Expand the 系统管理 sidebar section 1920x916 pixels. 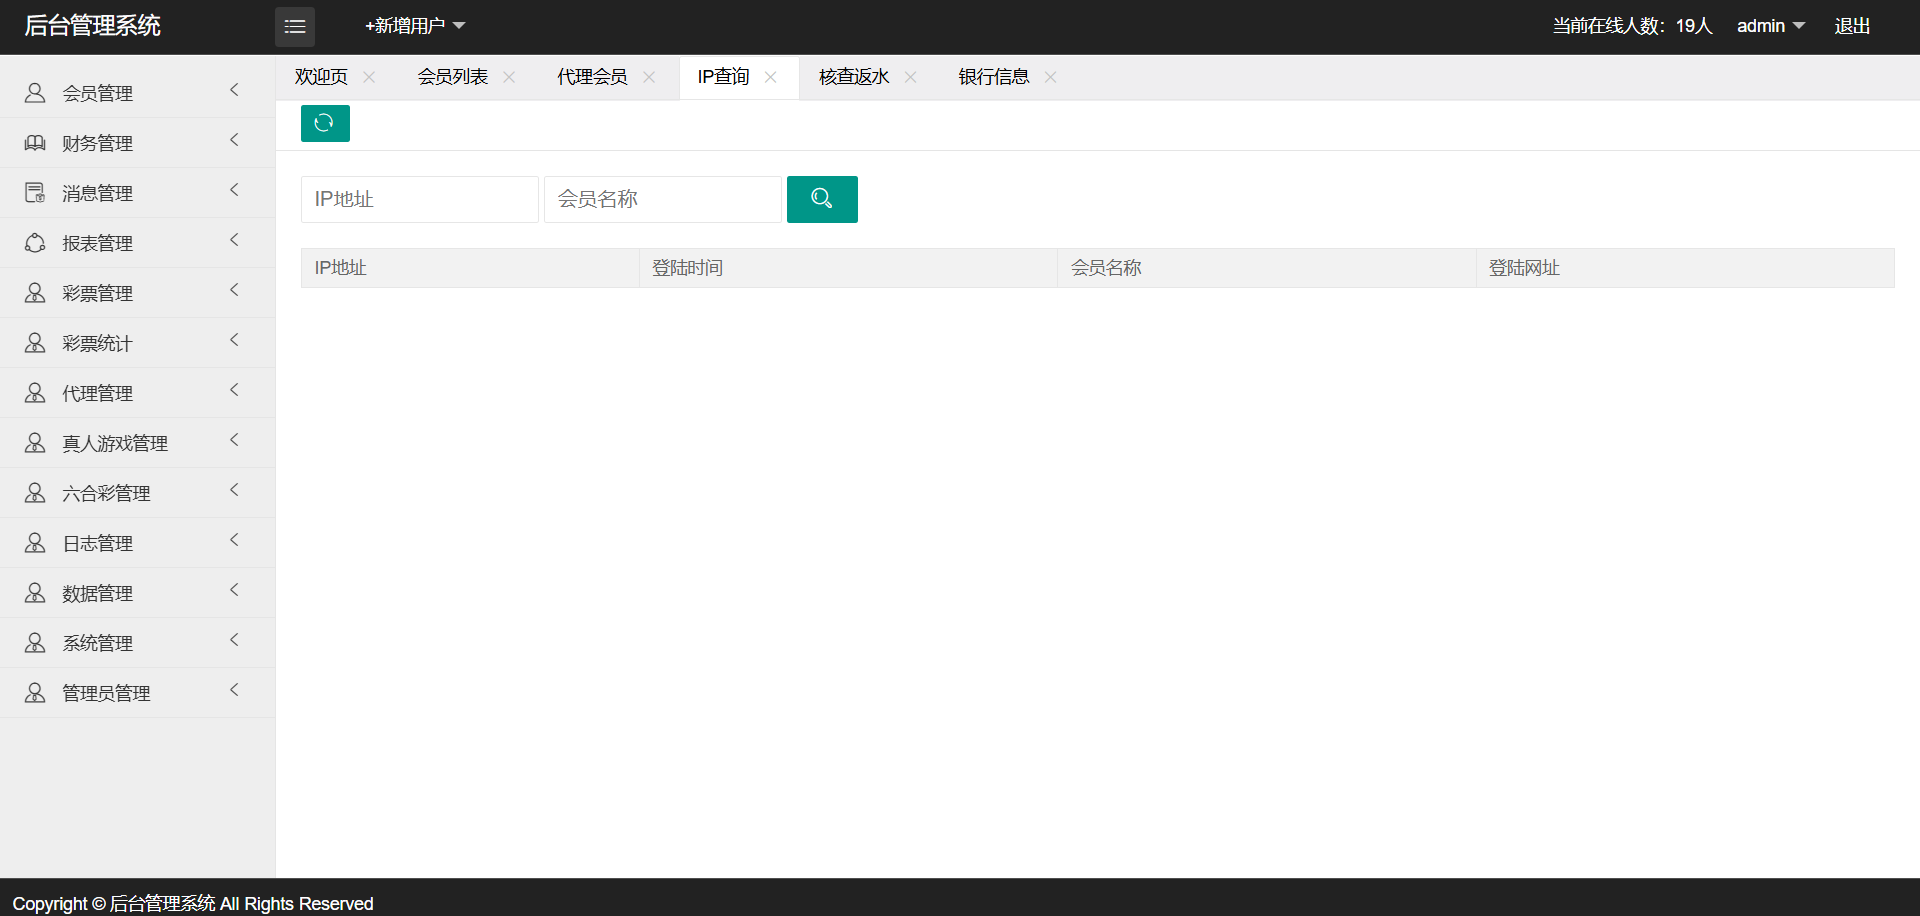98,643
